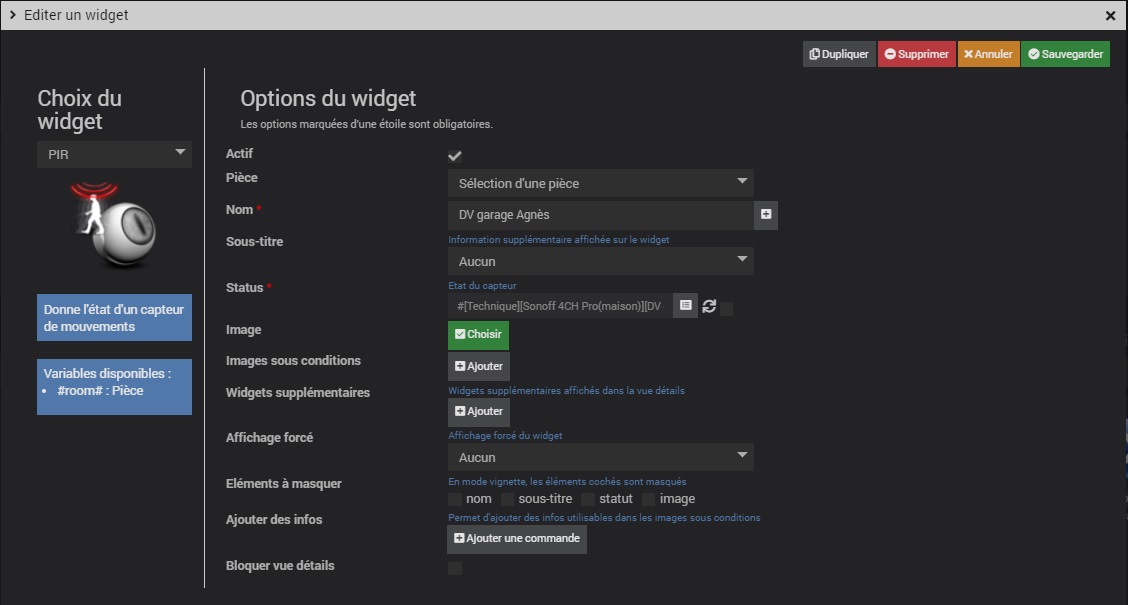Click the plus icon beside the Nom field
1128x605 pixels.
[x=766, y=214]
